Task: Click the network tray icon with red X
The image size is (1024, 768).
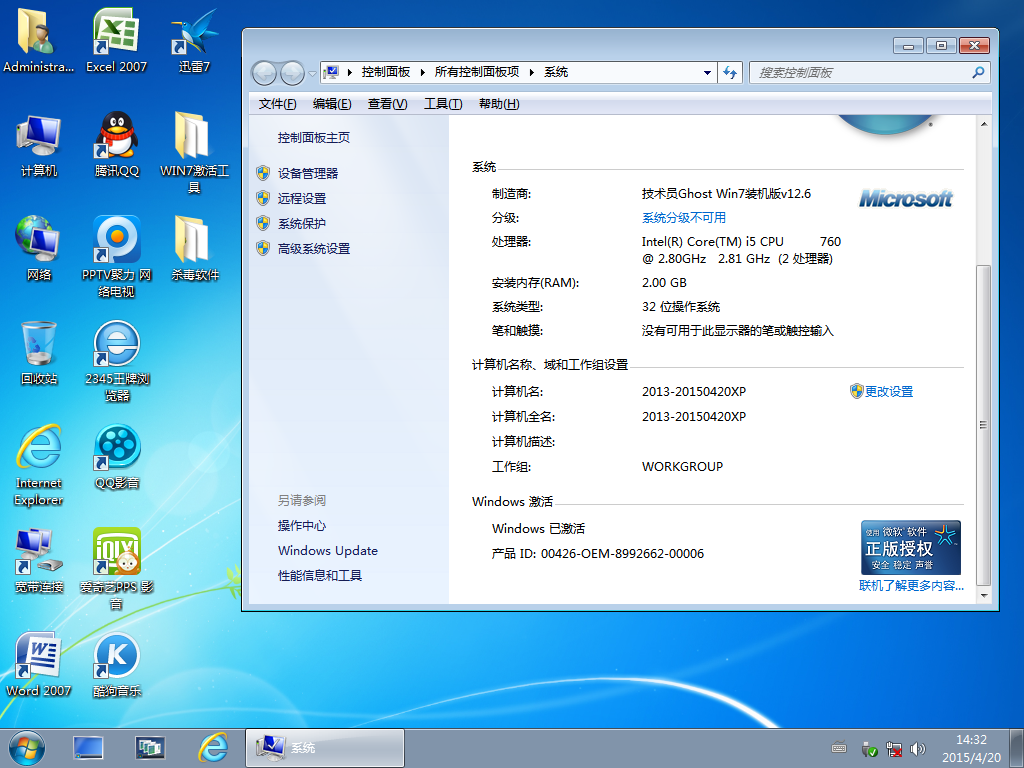Action: point(894,749)
